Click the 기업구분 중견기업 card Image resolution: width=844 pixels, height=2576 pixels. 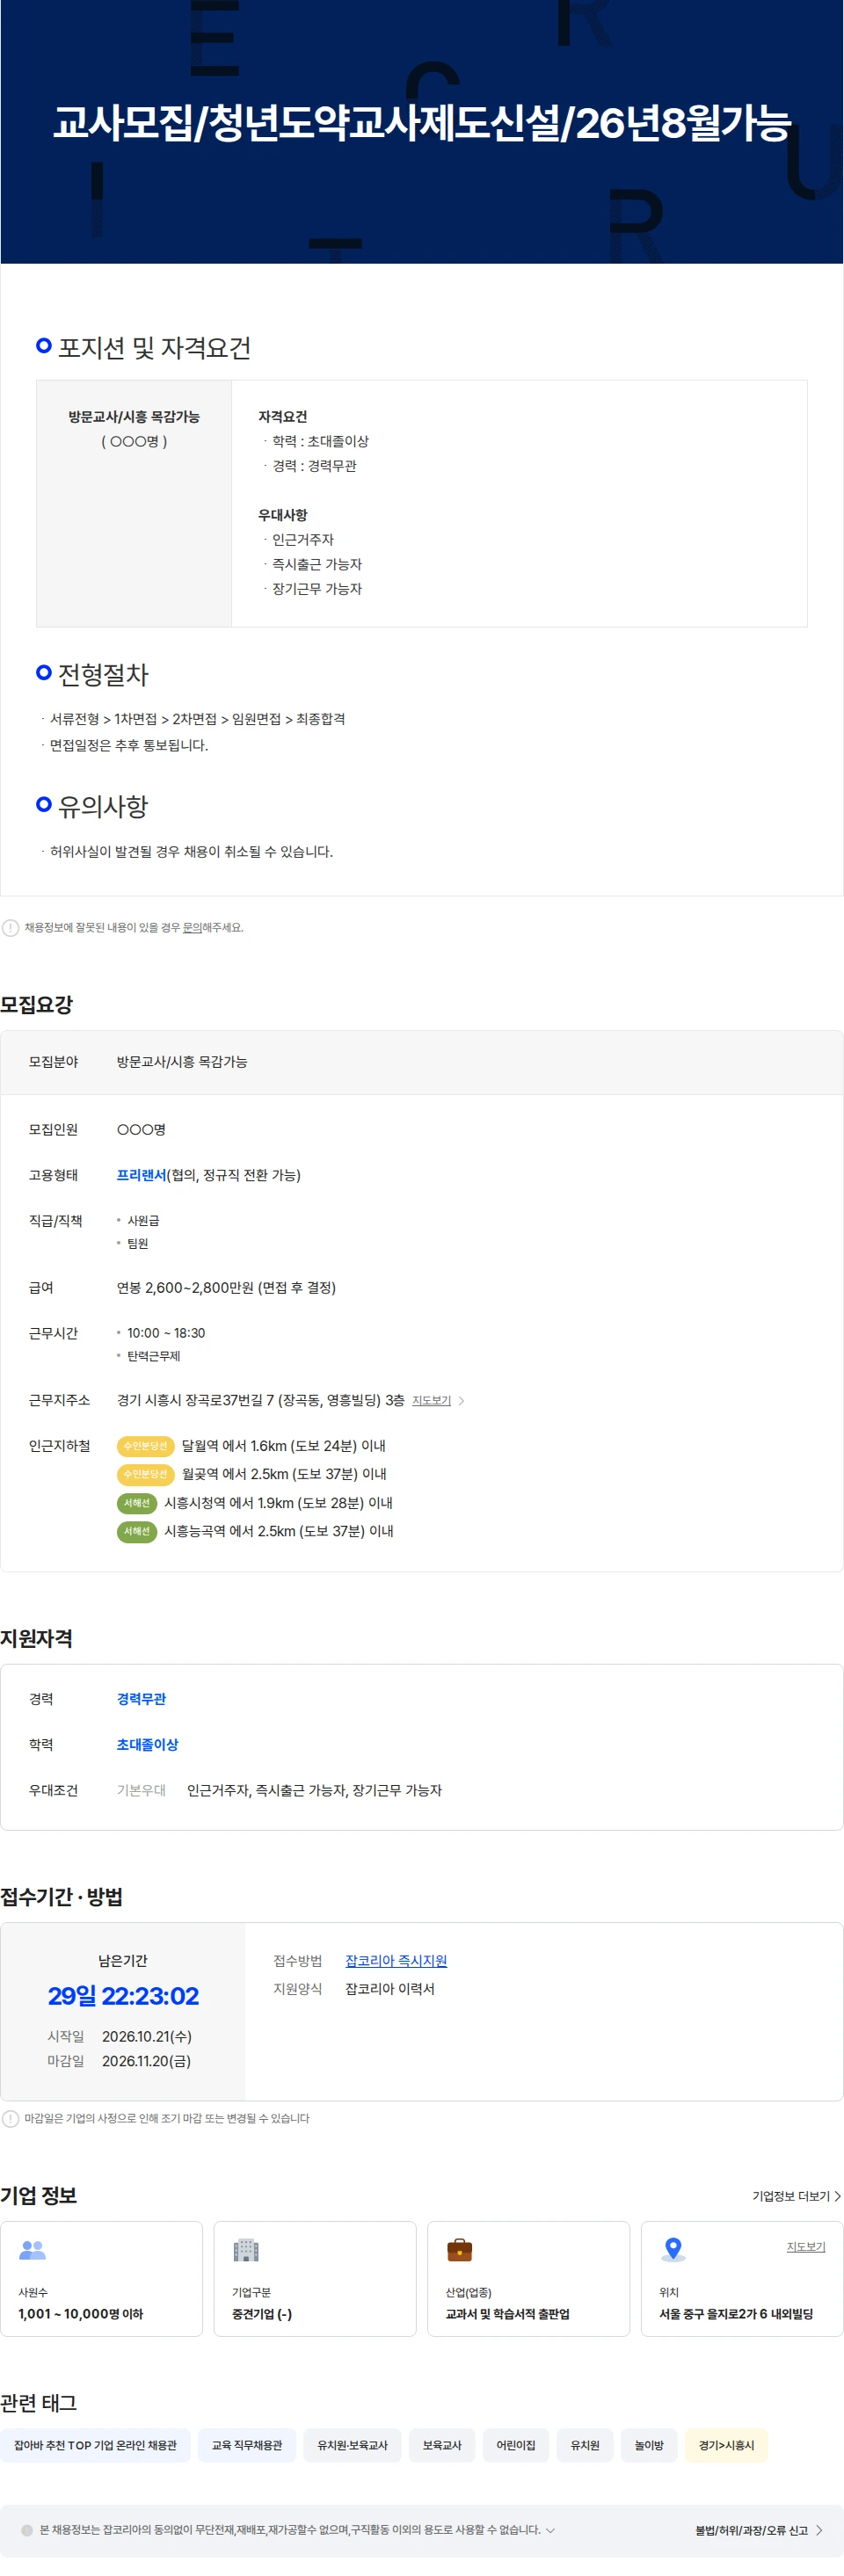click(x=315, y=2278)
